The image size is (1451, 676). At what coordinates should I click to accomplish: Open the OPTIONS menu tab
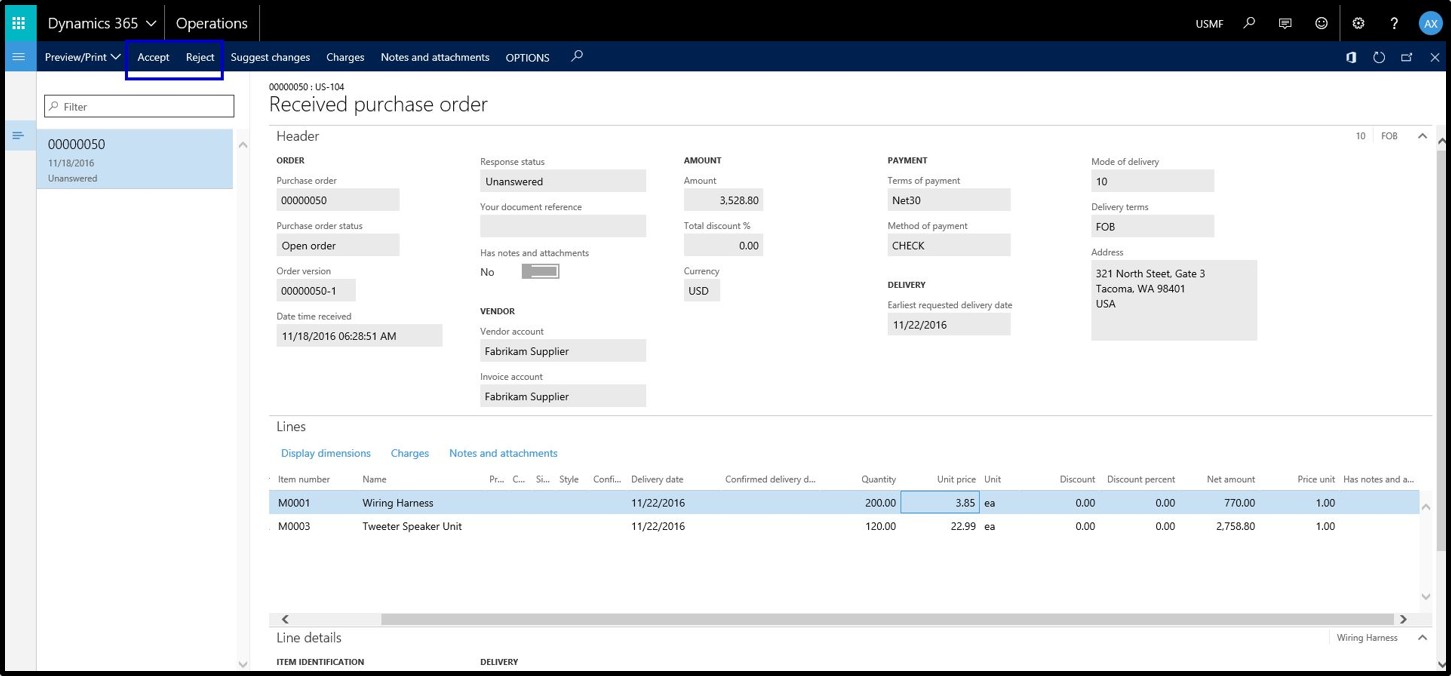tap(527, 58)
